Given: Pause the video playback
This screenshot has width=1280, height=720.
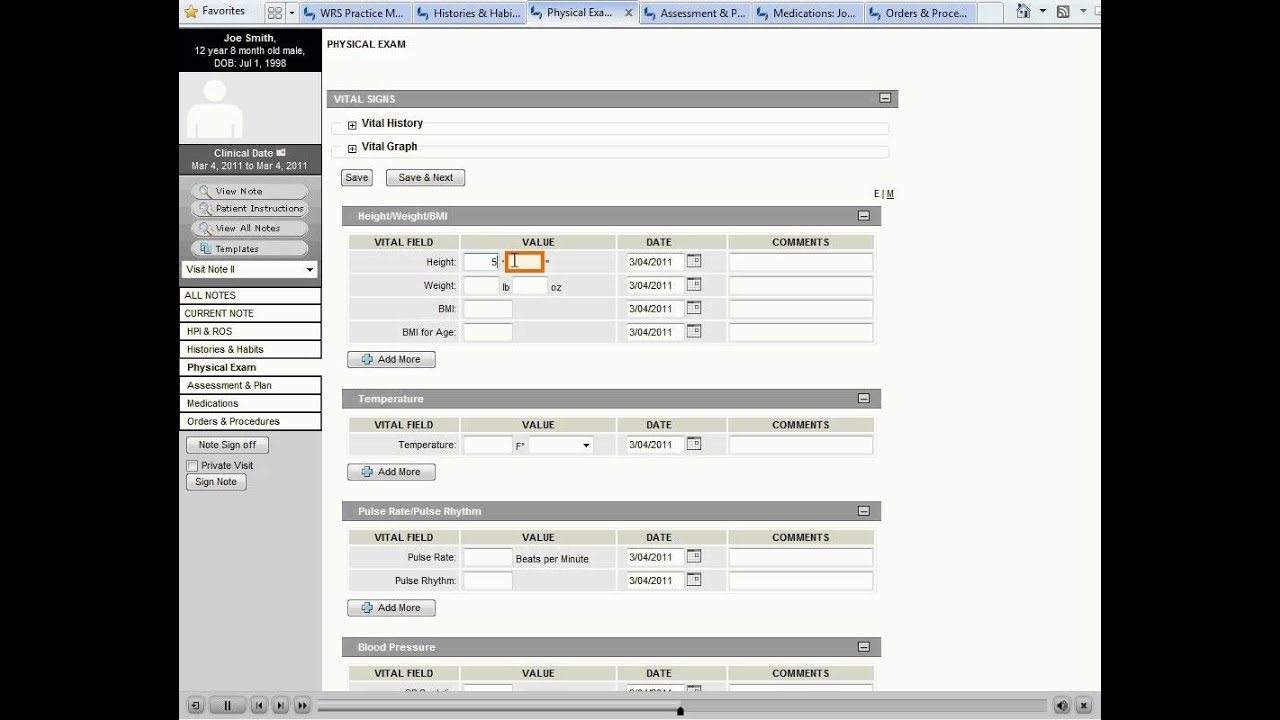Looking at the screenshot, I should (x=227, y=706).
